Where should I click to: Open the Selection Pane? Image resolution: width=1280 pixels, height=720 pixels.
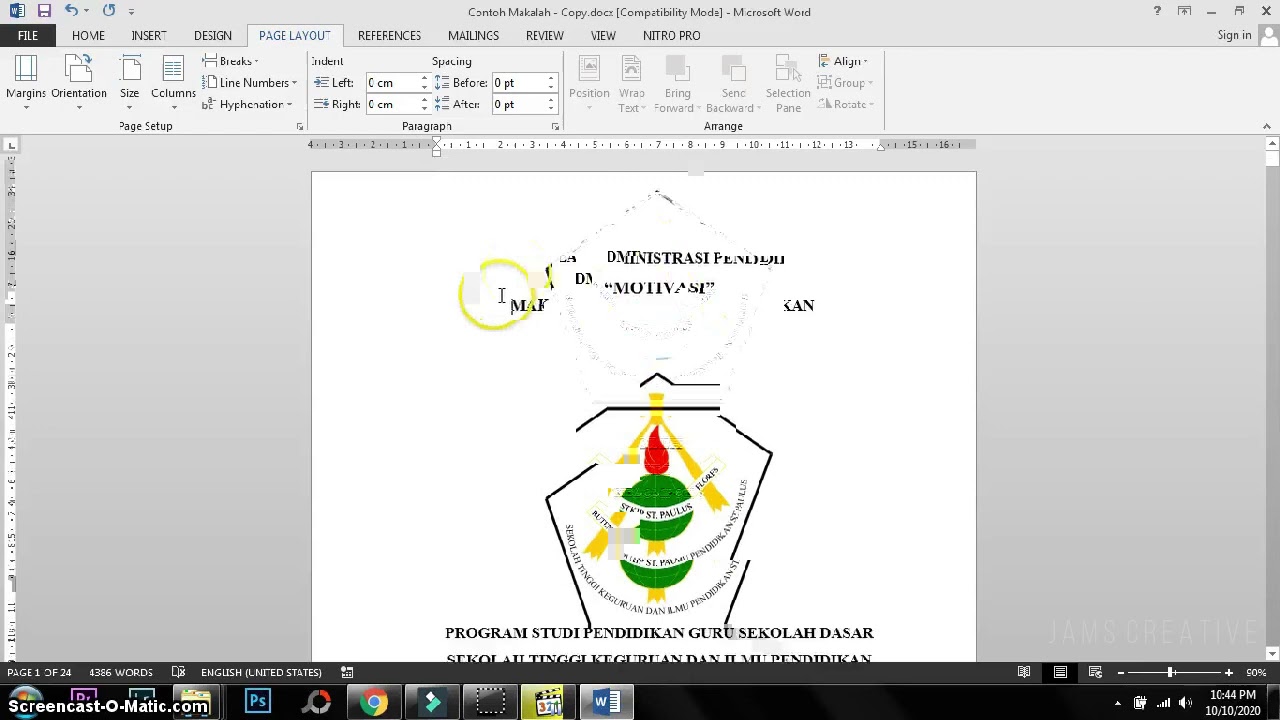[788, 84]
